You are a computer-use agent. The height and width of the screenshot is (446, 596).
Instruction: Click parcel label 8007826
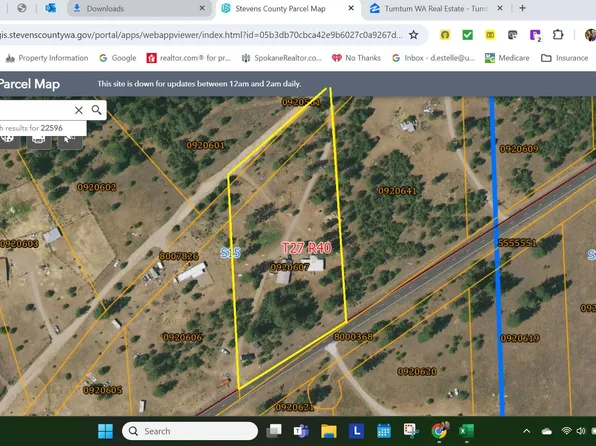pos(179,256)
